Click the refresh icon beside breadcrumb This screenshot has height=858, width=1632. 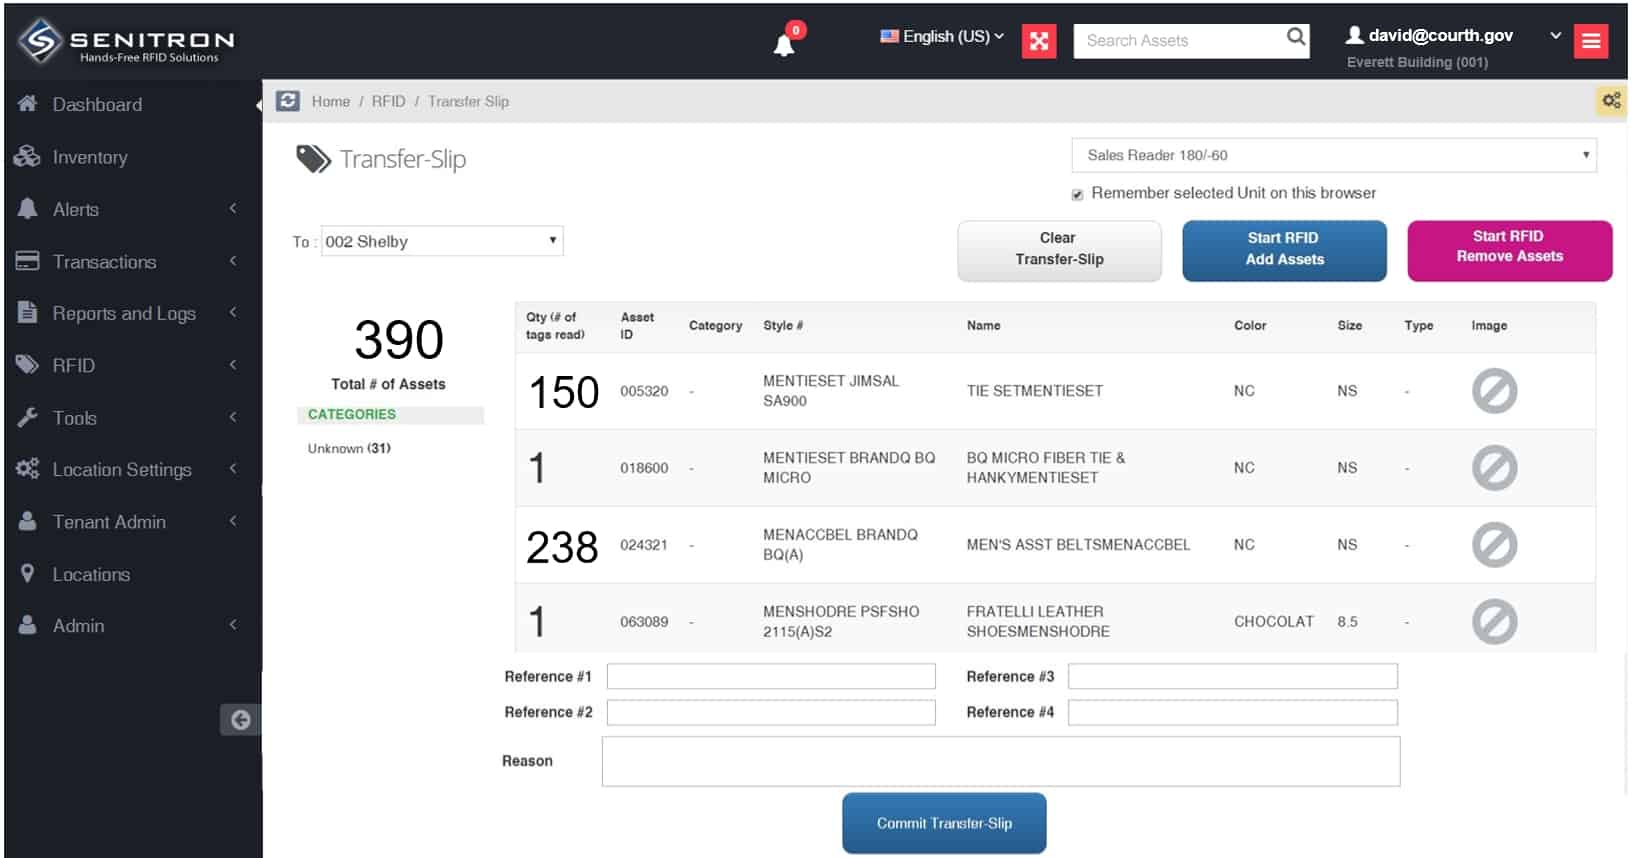point(288,101)
